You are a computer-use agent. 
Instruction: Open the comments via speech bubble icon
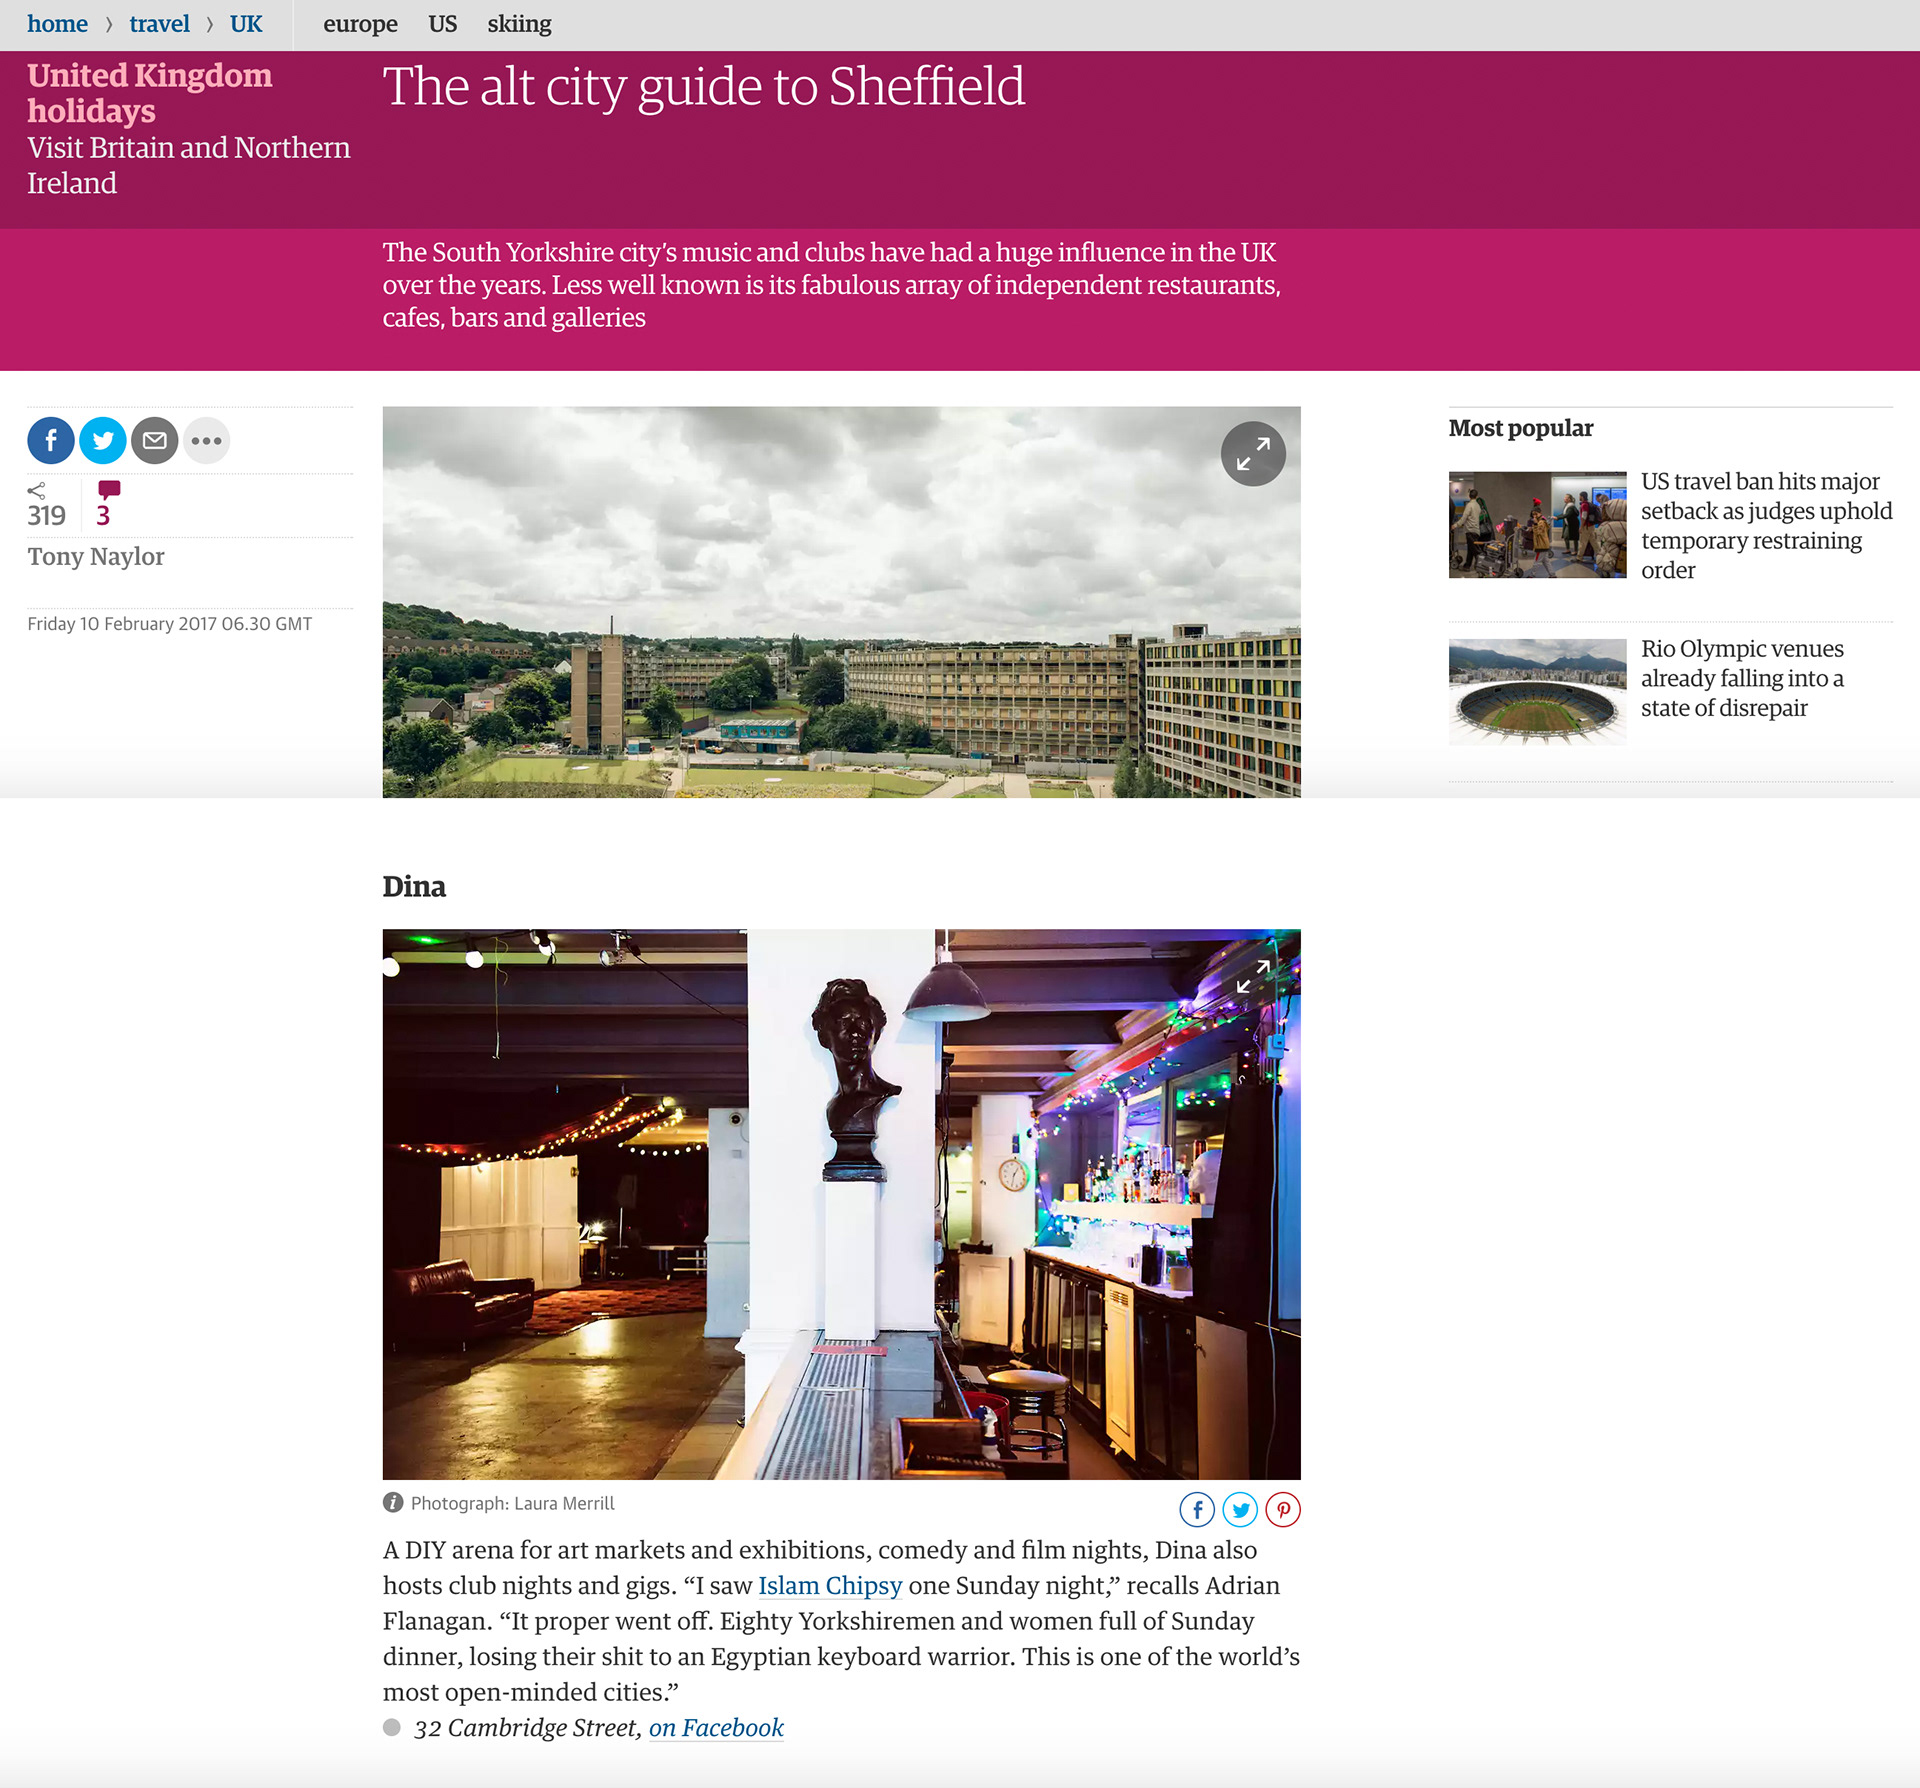(x=108, y=493)
